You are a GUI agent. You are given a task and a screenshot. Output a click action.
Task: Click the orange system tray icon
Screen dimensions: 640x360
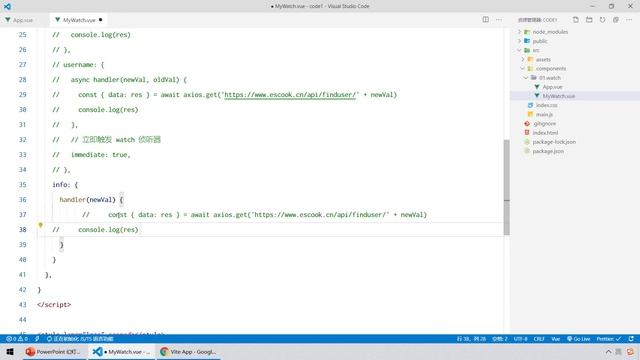coord(631,352)
